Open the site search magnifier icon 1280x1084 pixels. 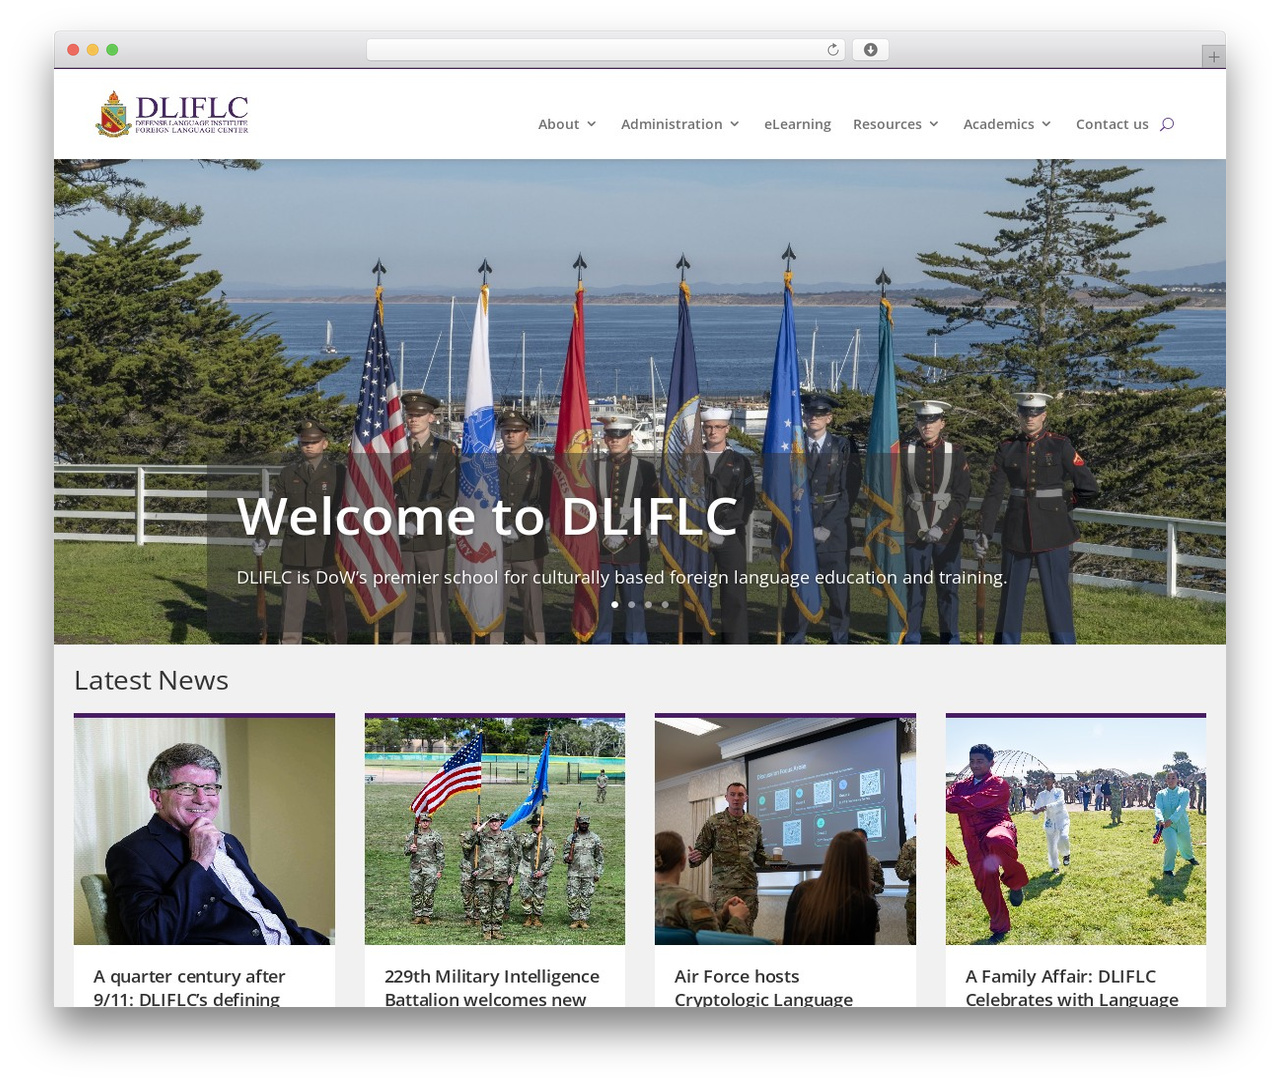1167,124
